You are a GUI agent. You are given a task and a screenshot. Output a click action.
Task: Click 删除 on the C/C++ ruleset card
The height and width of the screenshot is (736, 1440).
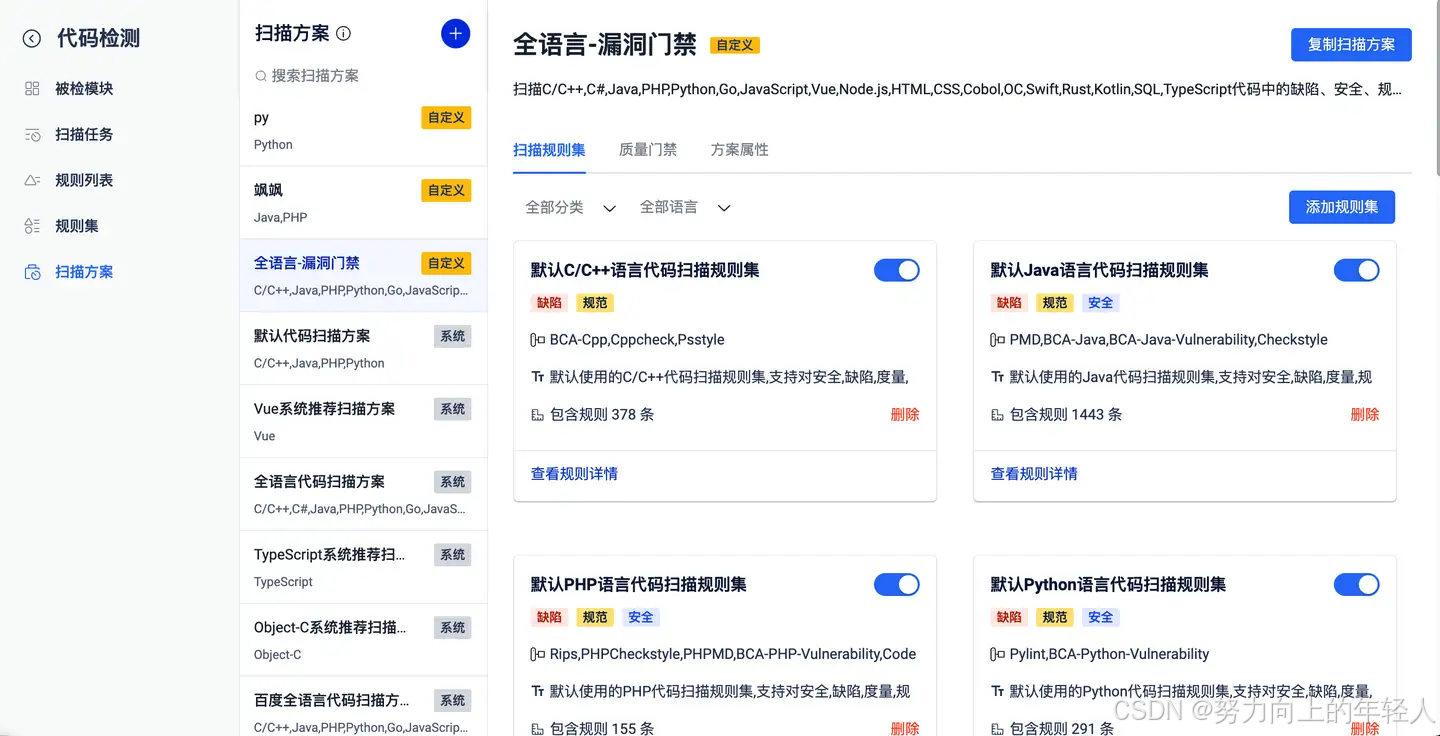coord(905,415)
